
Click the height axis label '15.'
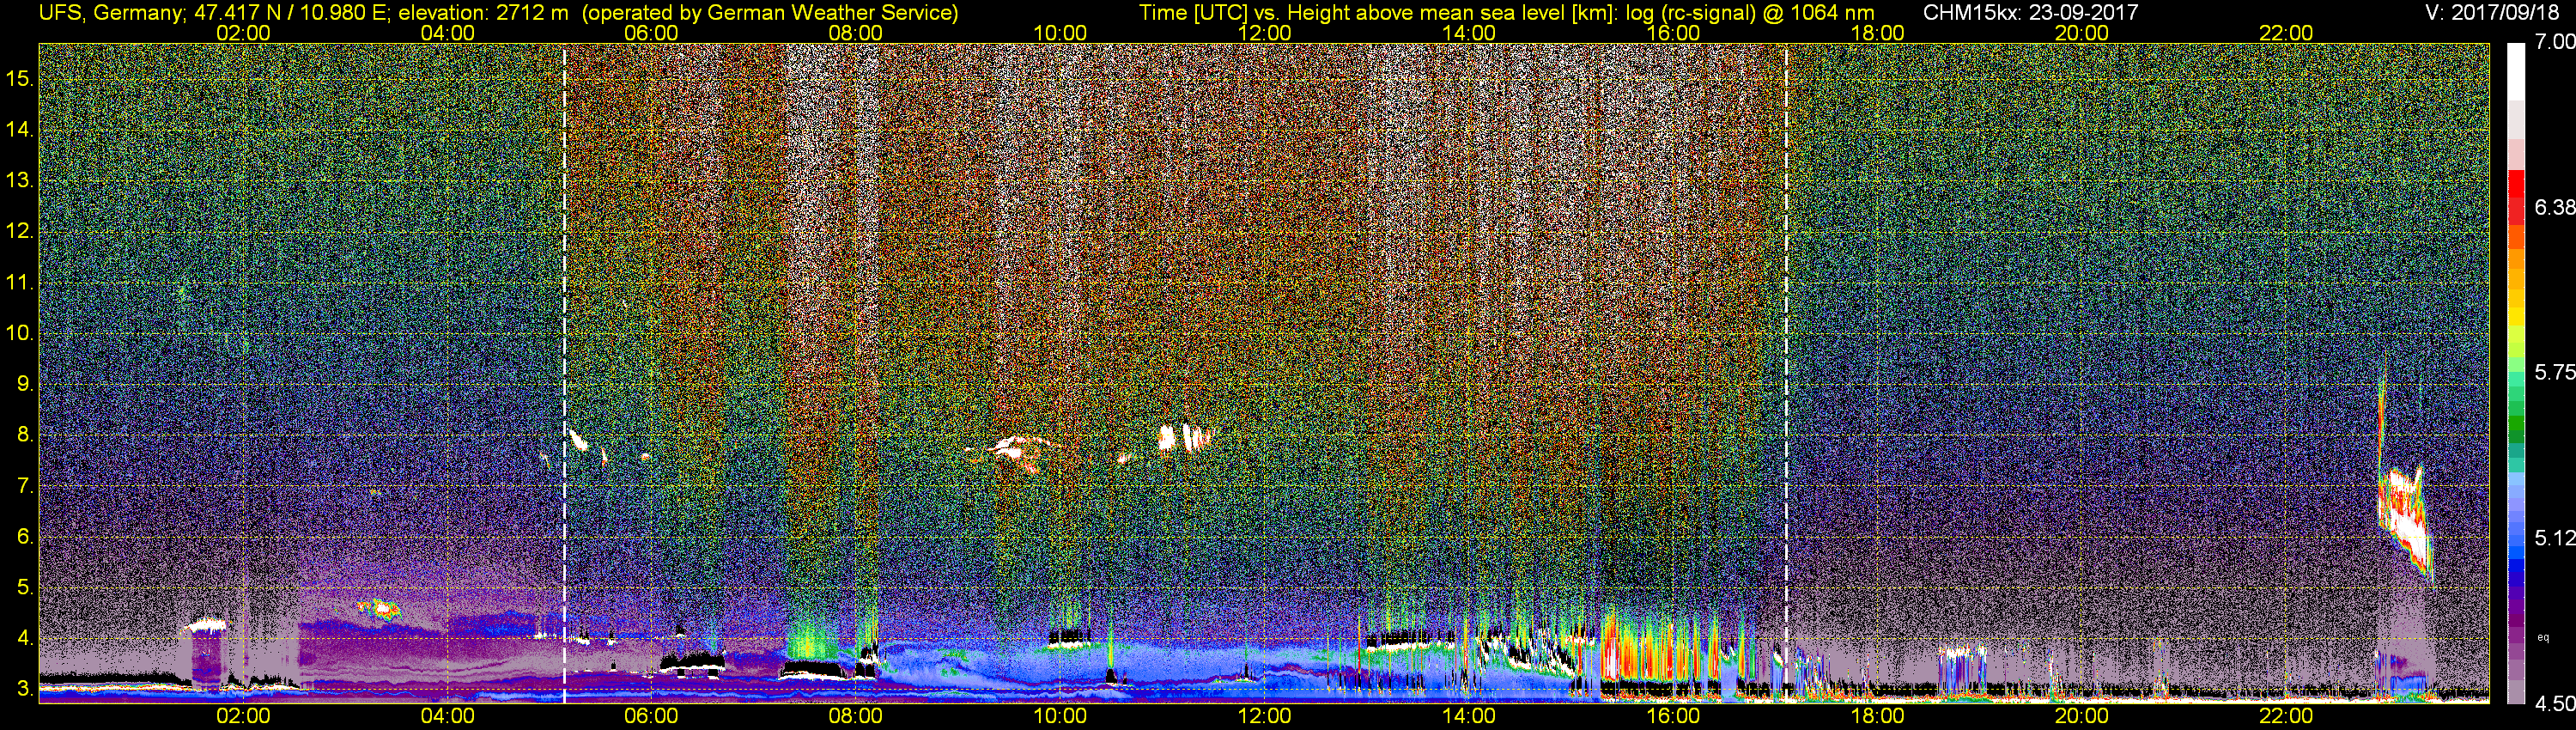coord(20,78)
